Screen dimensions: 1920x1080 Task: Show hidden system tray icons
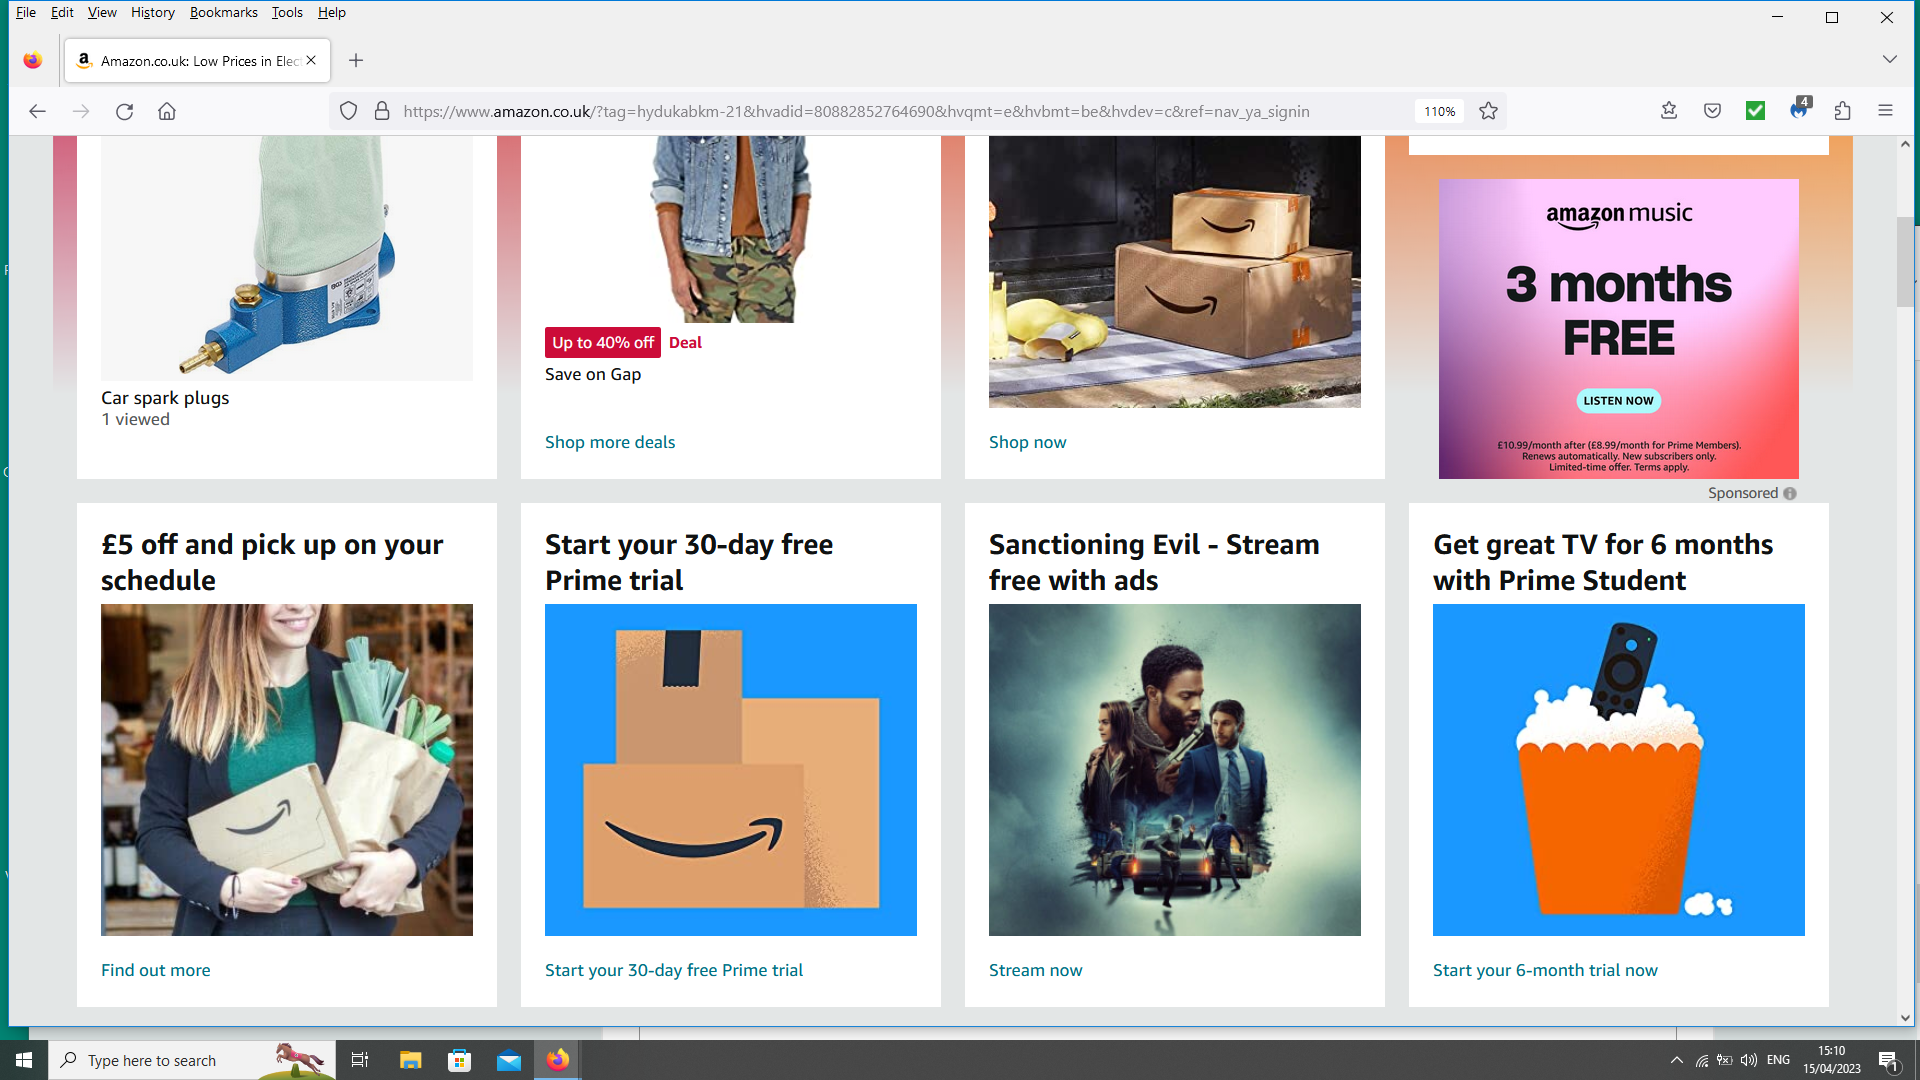(1676, 1060)
